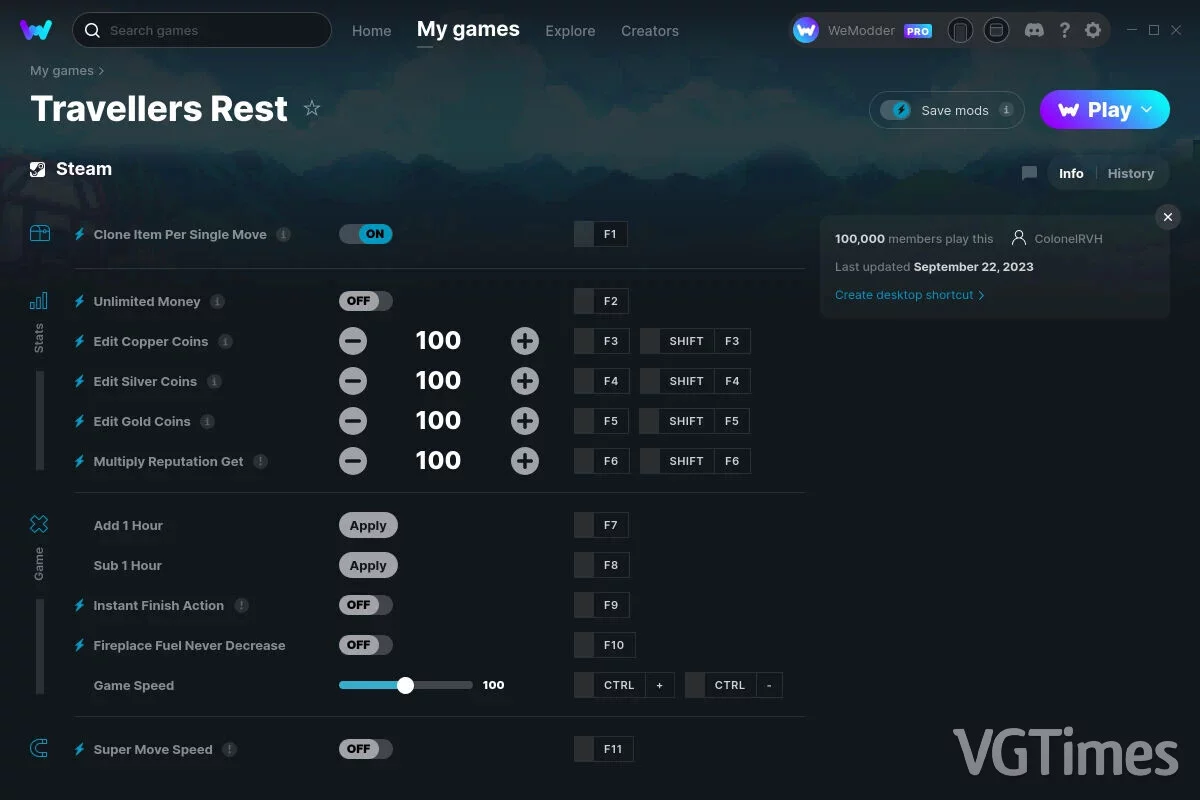Open the My games tab
The height and width of the screenshot is (800, 1200).
(468, 30)
